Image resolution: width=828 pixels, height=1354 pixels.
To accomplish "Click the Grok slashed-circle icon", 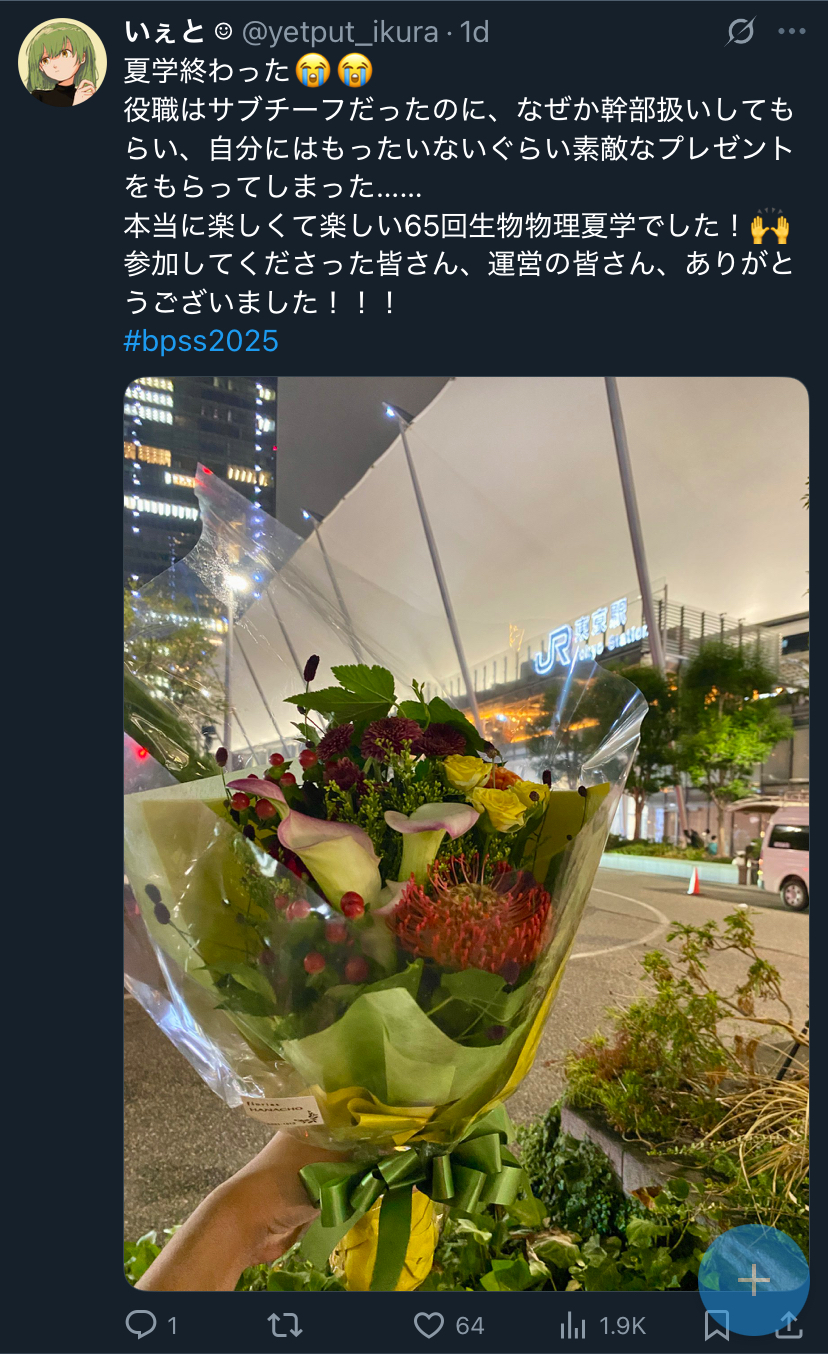I will [740, 32].
